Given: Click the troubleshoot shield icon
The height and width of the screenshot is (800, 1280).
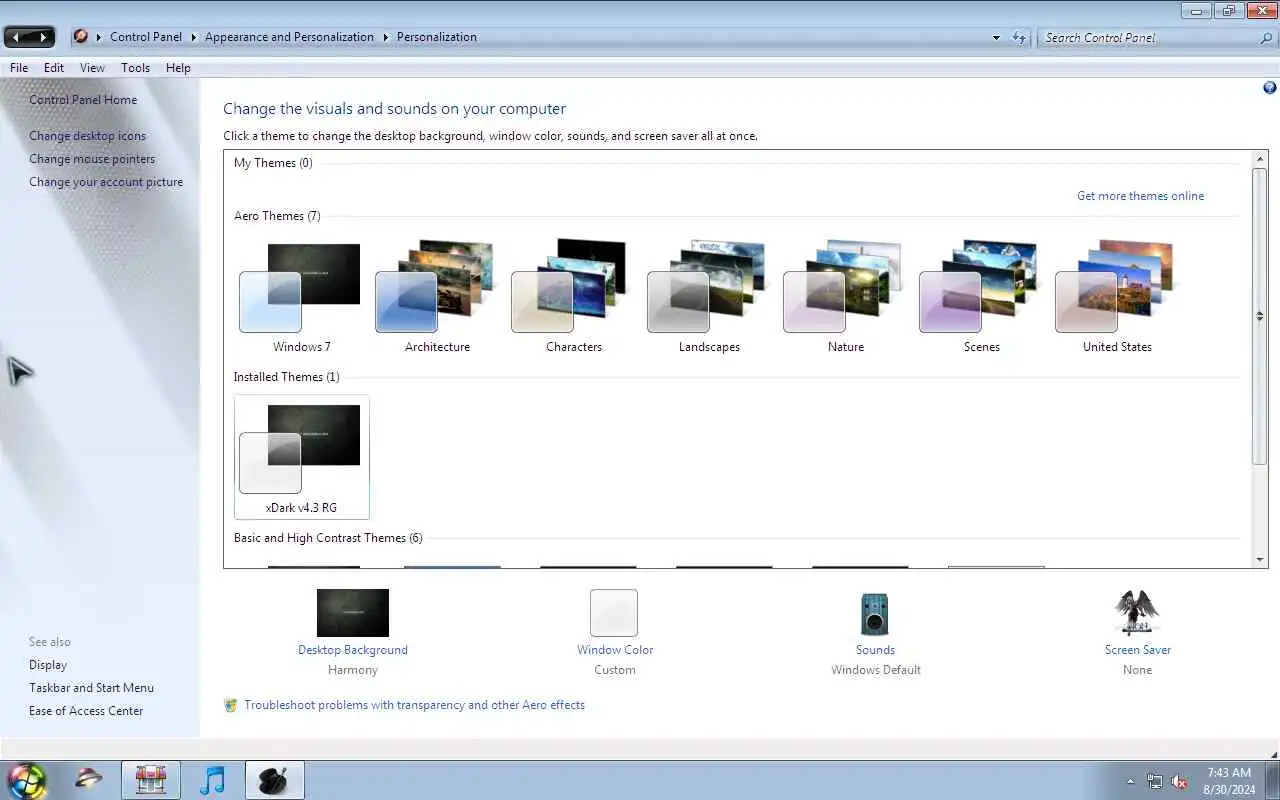Looking at the screenshot, I should click(231, 705).
